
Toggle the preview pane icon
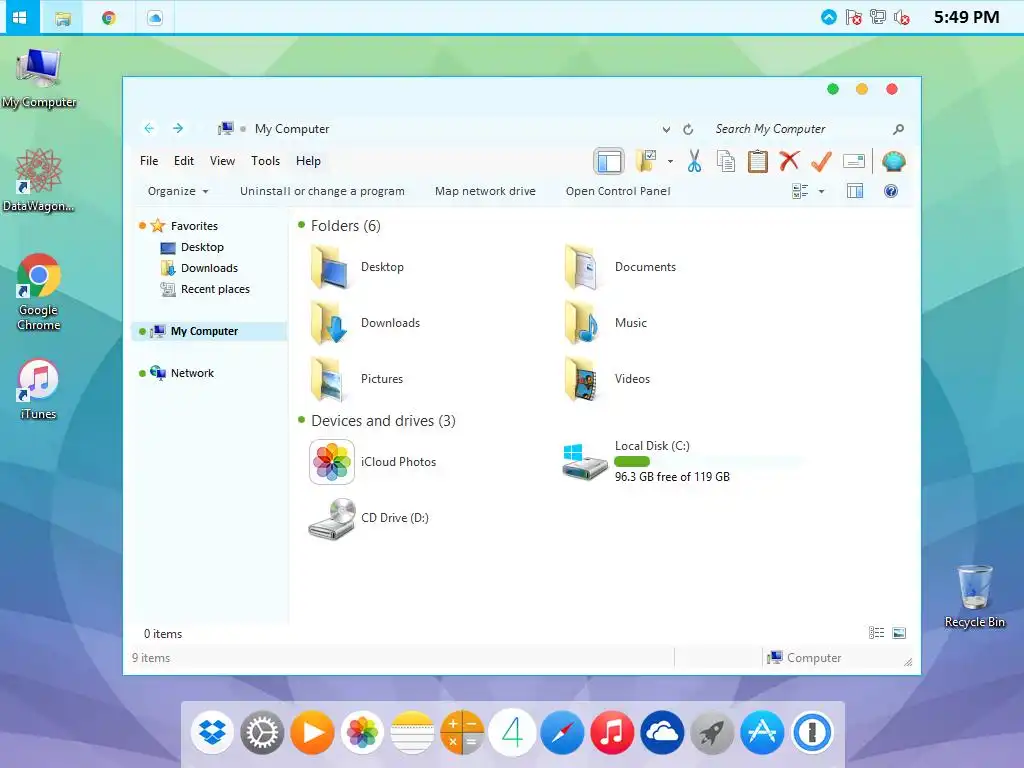point(855,191)
